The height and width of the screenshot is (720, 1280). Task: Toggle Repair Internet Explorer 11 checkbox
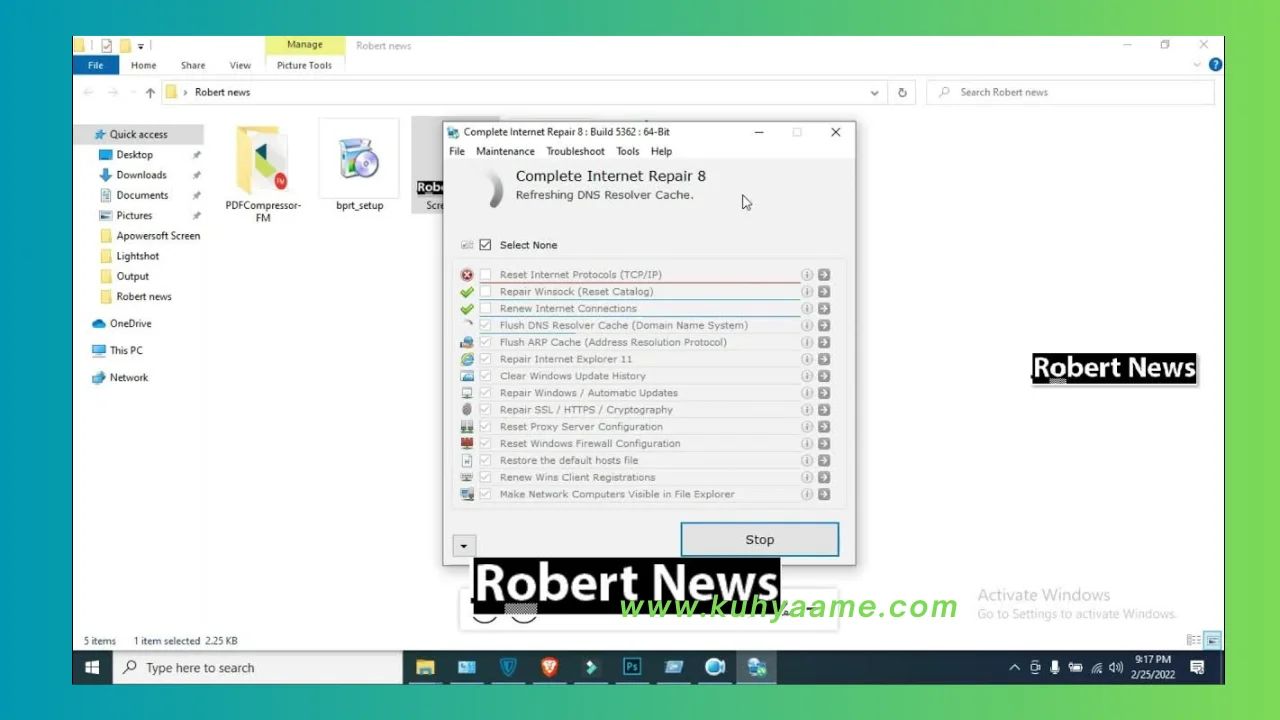pos(485,359)
